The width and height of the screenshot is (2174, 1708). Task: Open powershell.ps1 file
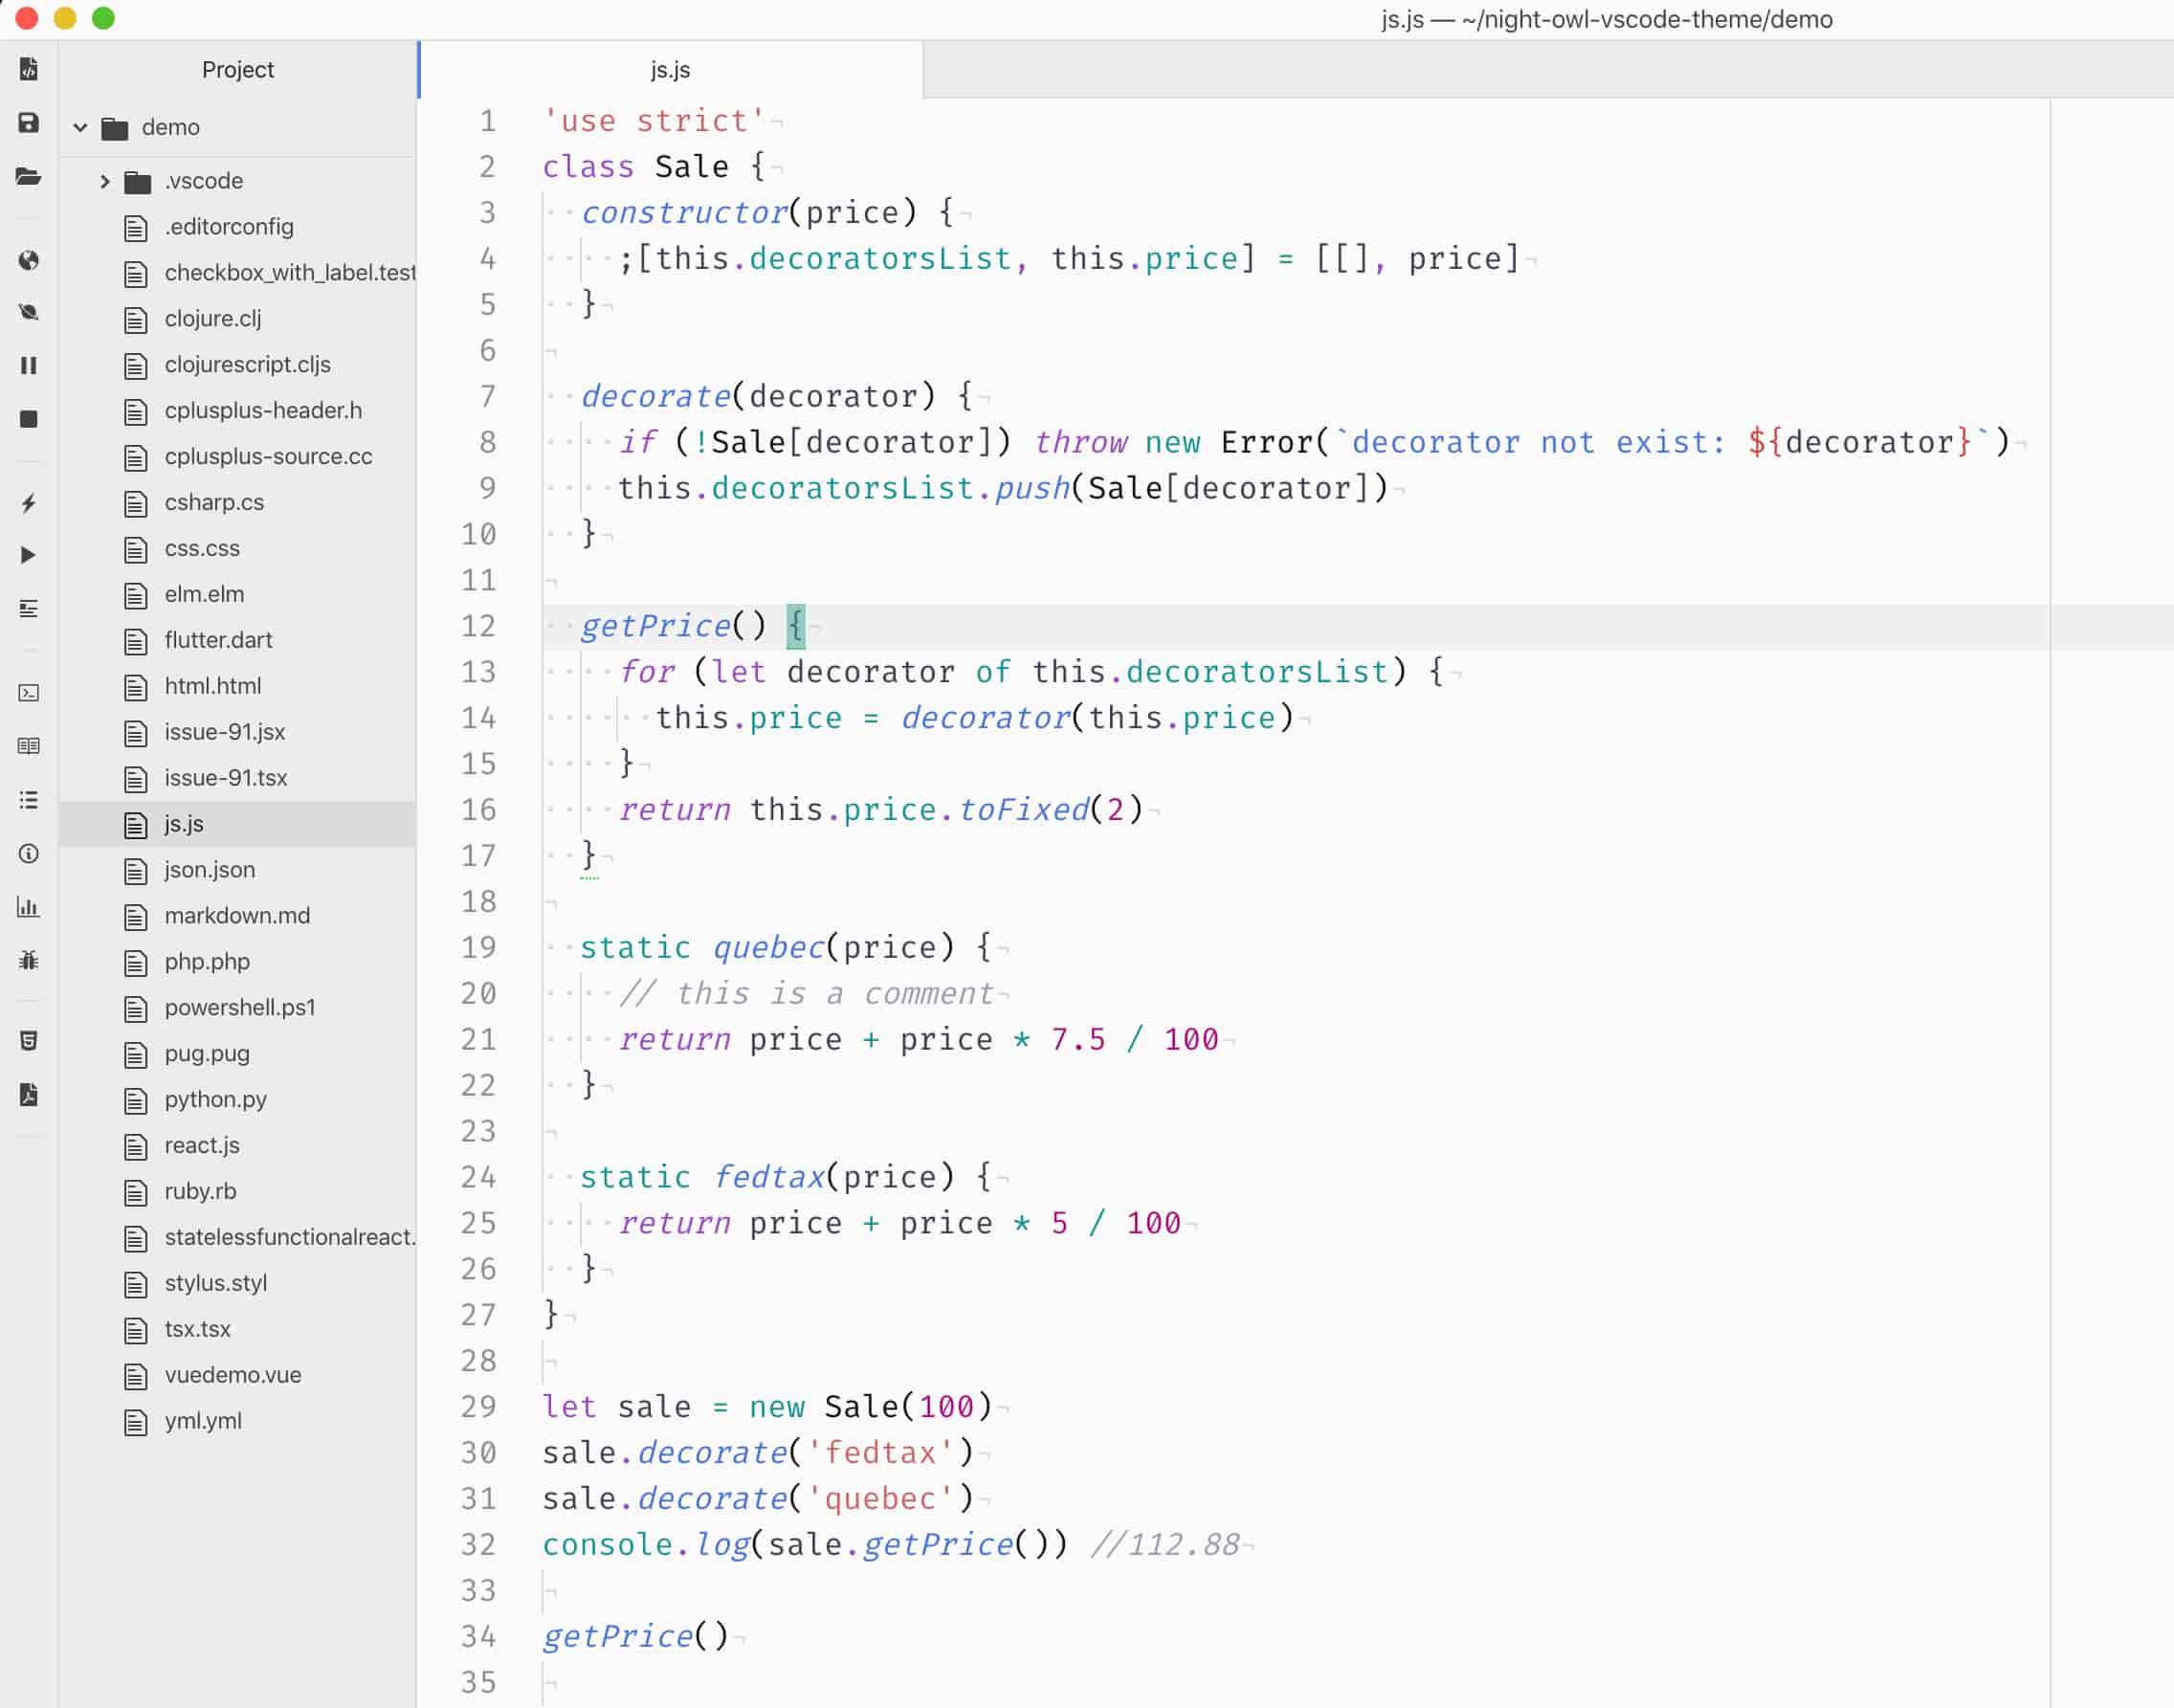point(237,1009)
